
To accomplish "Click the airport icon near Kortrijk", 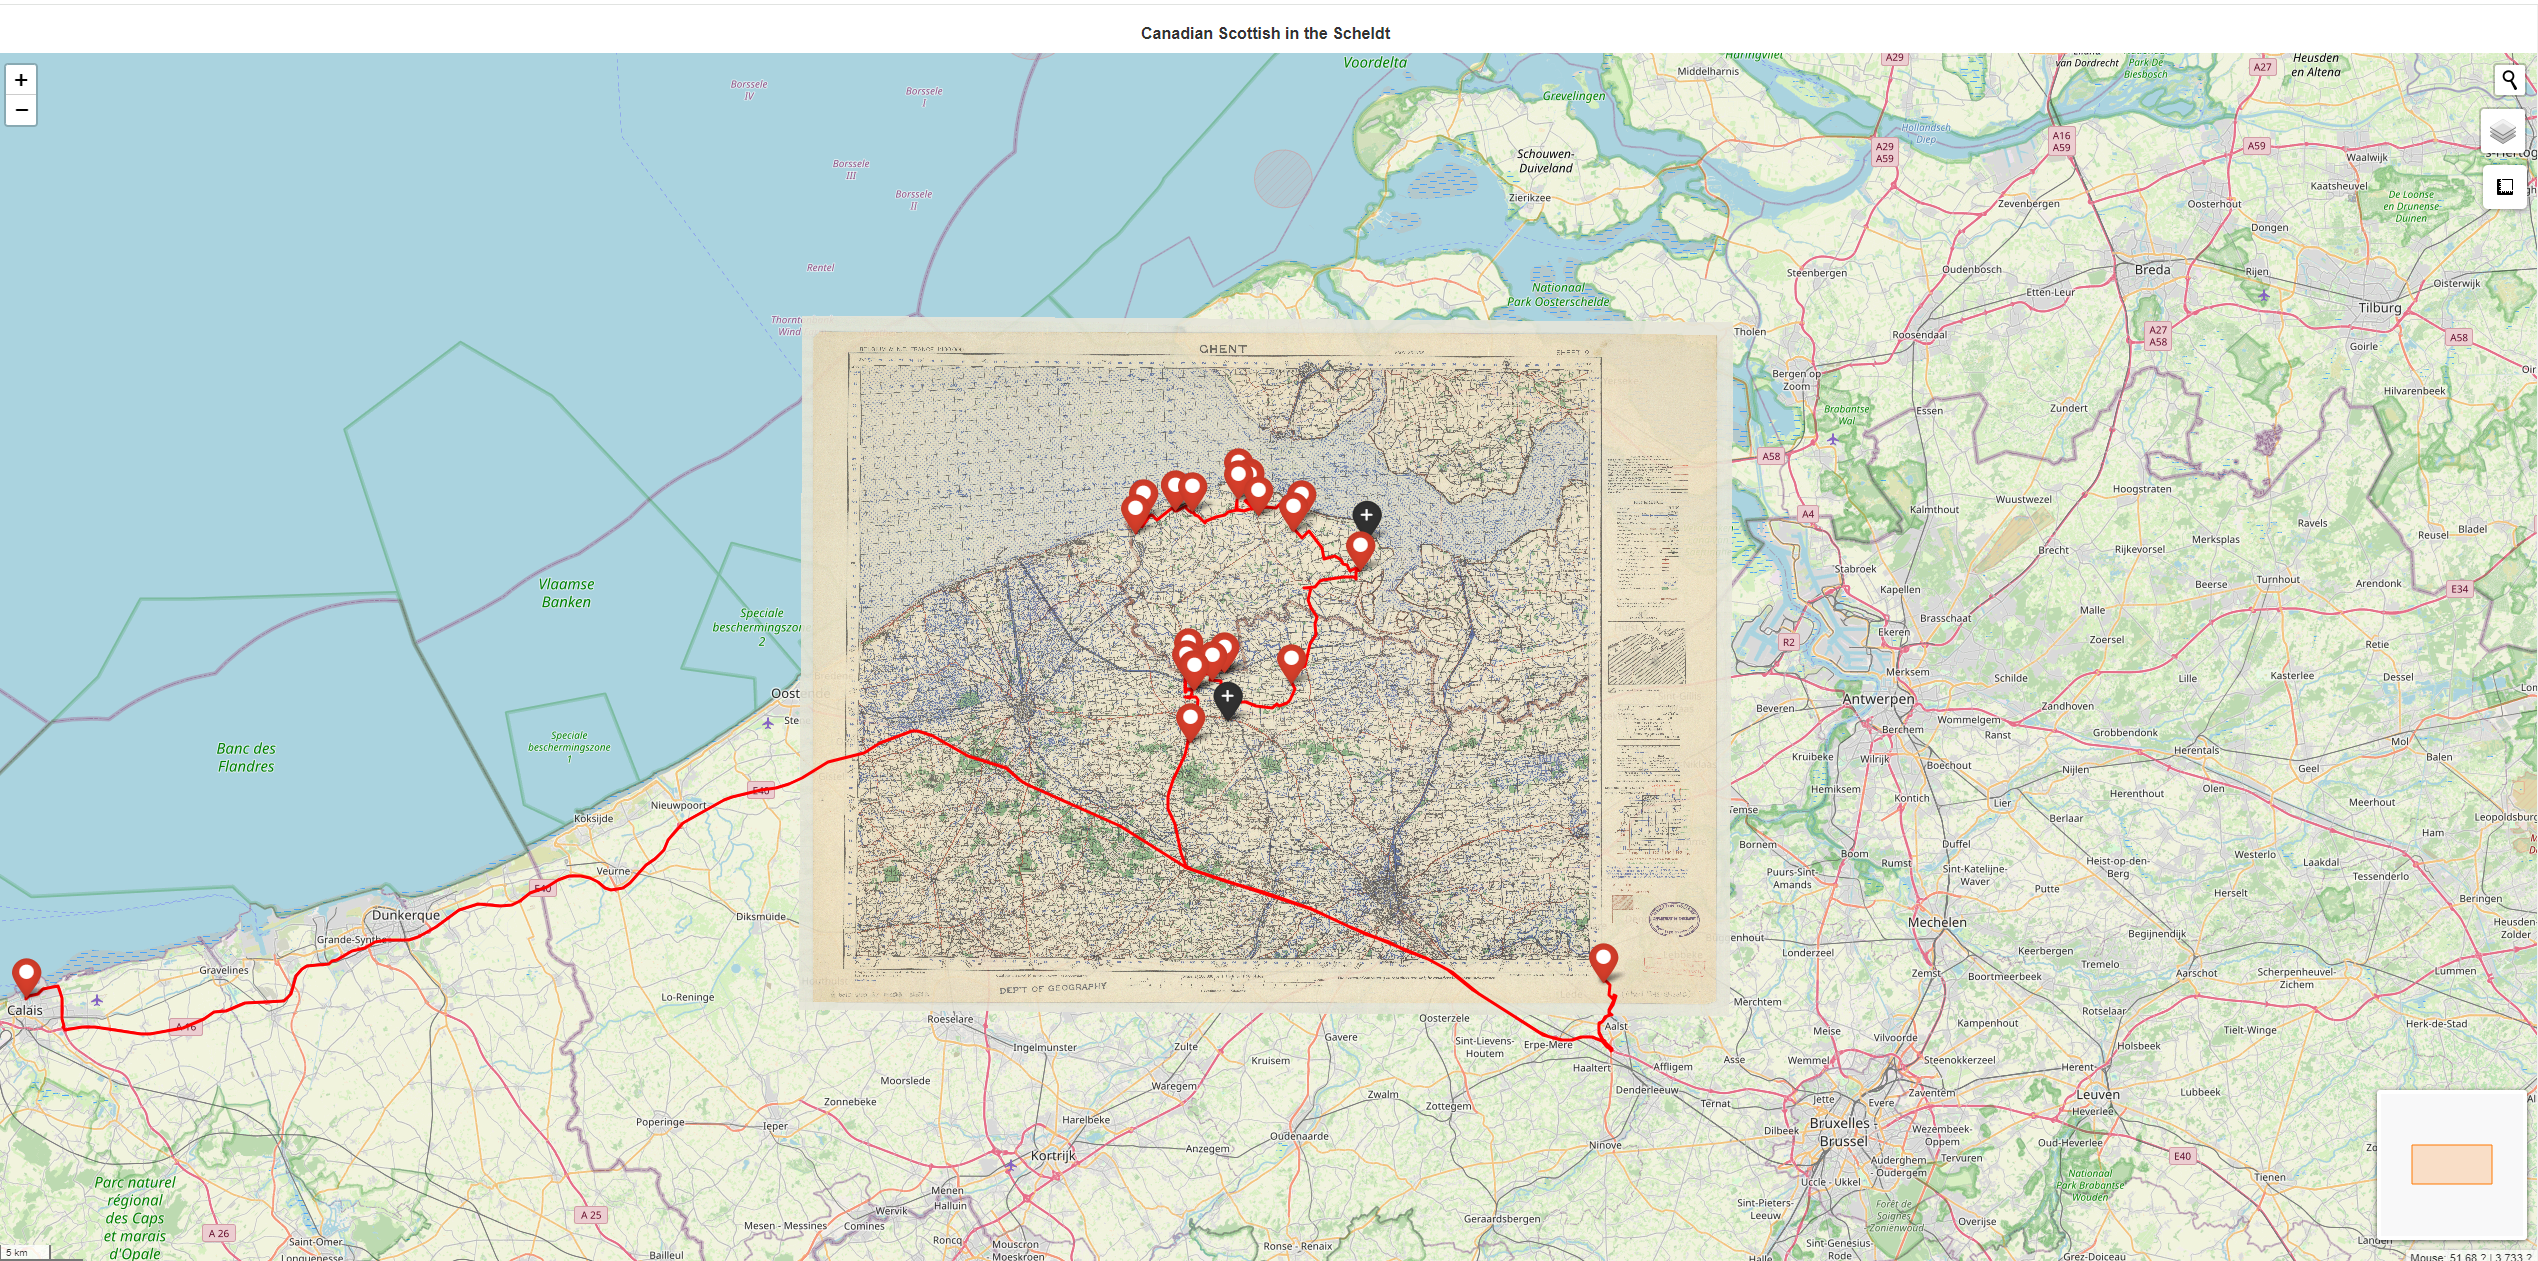I will tap(1011, 1165).
